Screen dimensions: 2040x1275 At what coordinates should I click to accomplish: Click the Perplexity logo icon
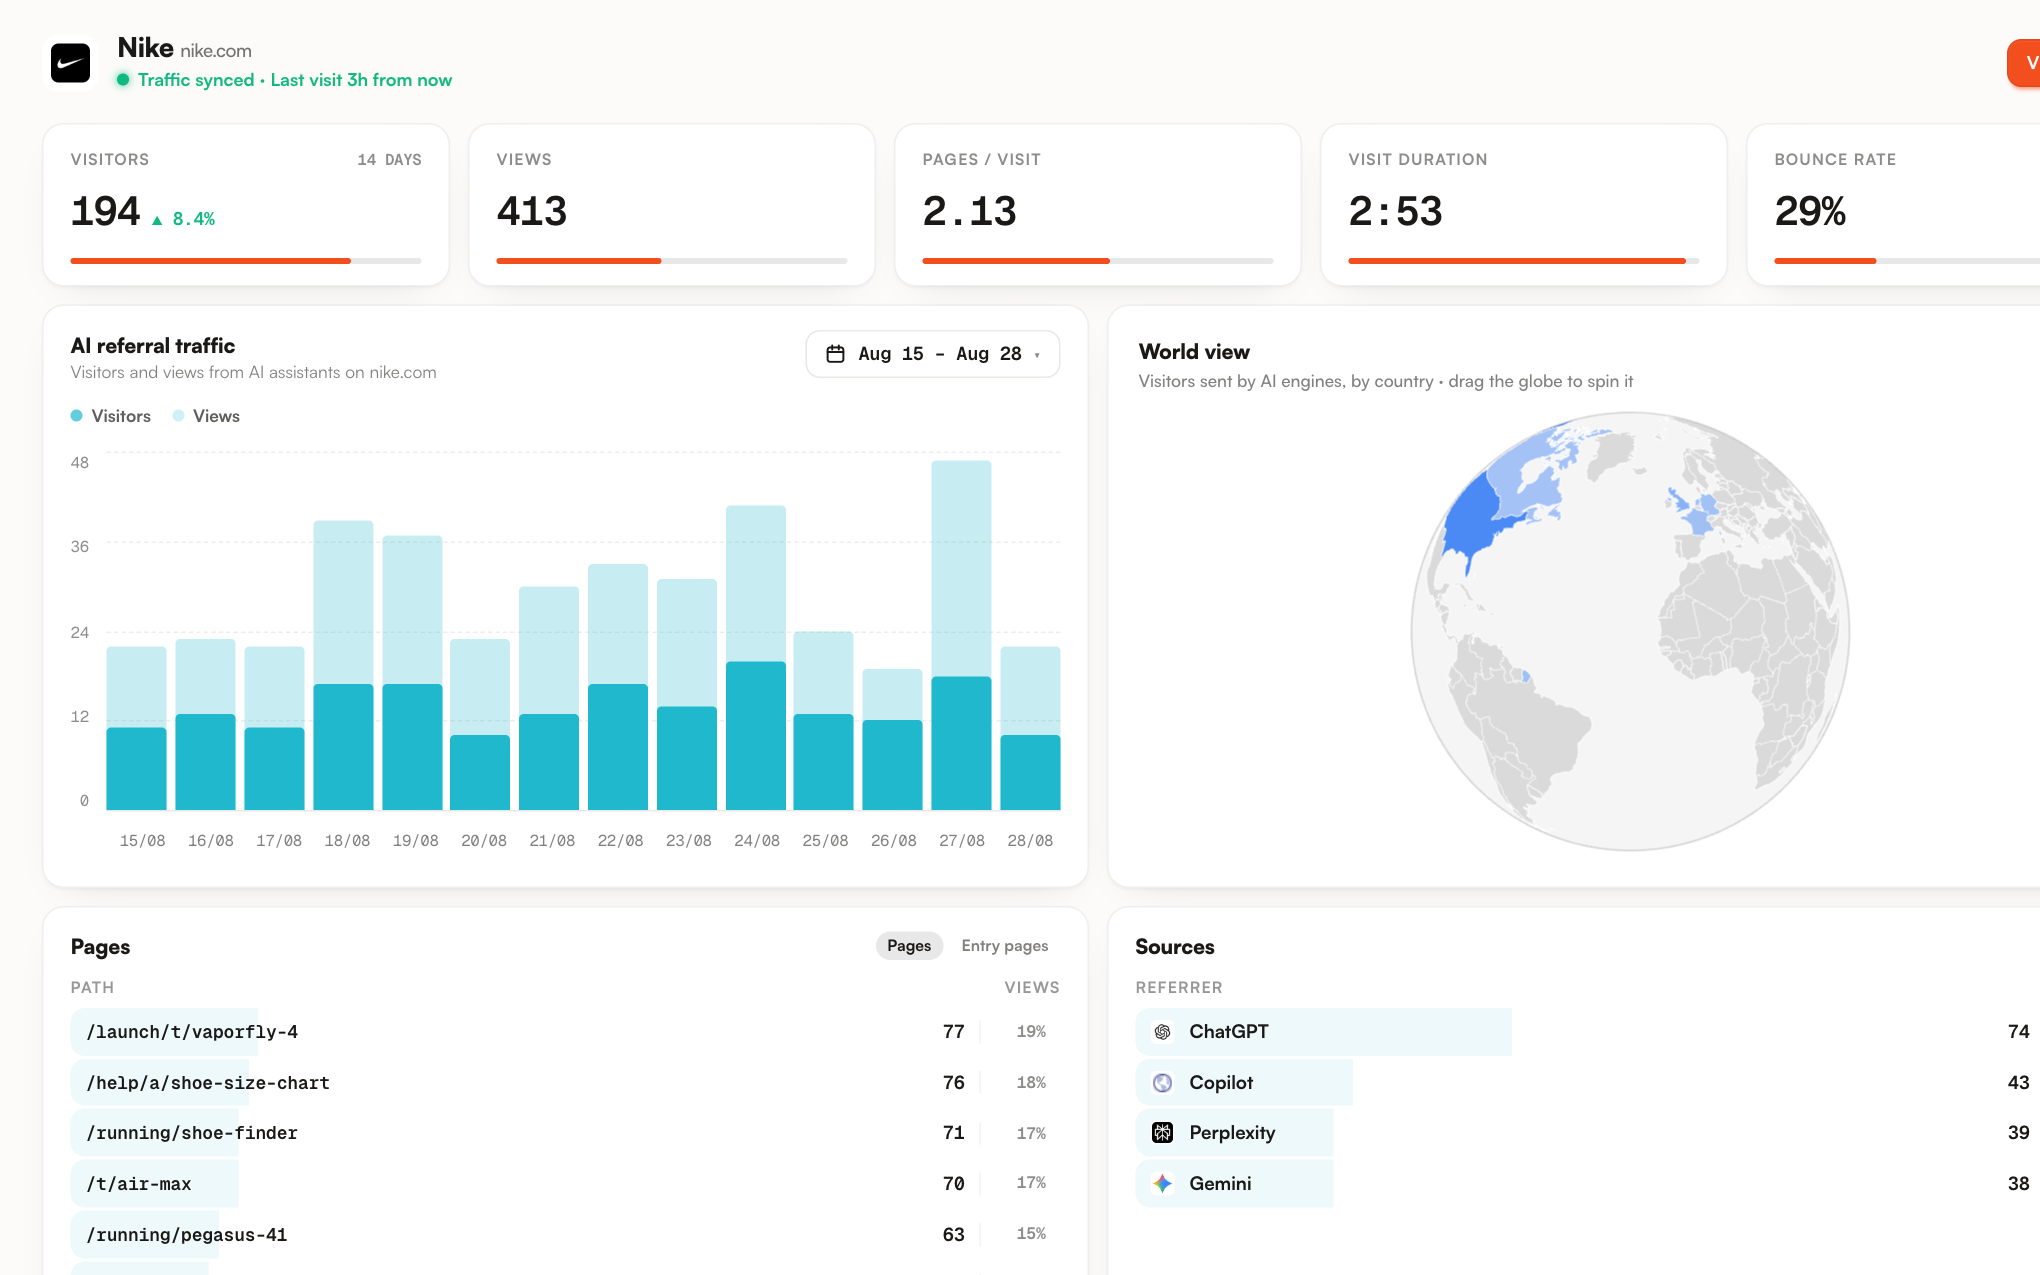[x=1162, y=1133]
